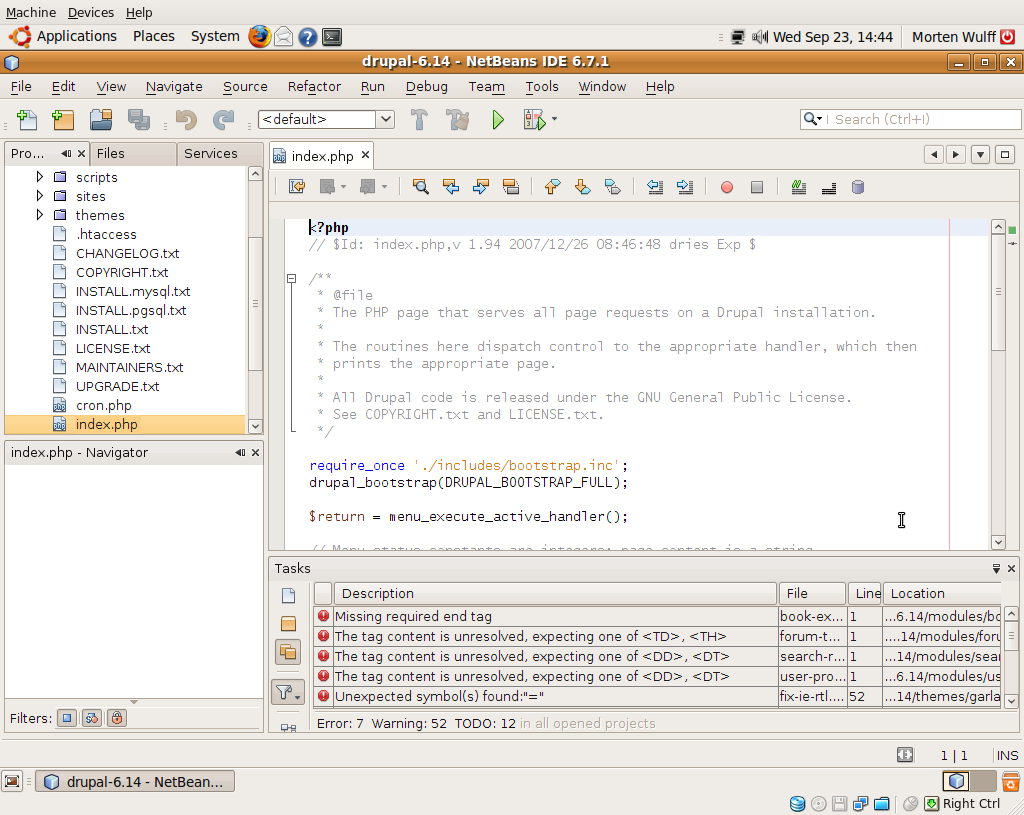Image resolution: width=1024 pixels, height=815 pixels.
Task: Expand the scripts folder node
Action: pyautogui.click(x=40, y=176)
